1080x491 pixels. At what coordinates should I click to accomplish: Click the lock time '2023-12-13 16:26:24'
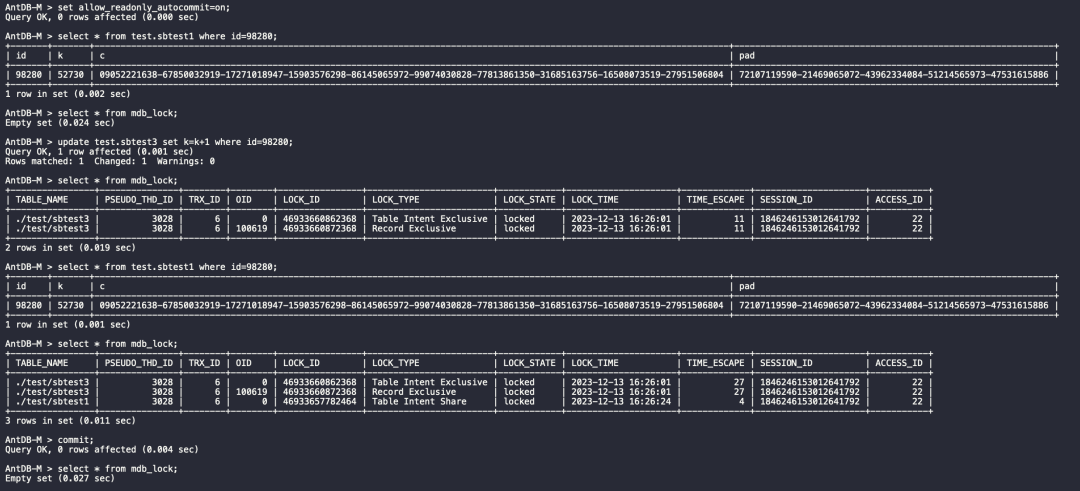click(621, 401)
